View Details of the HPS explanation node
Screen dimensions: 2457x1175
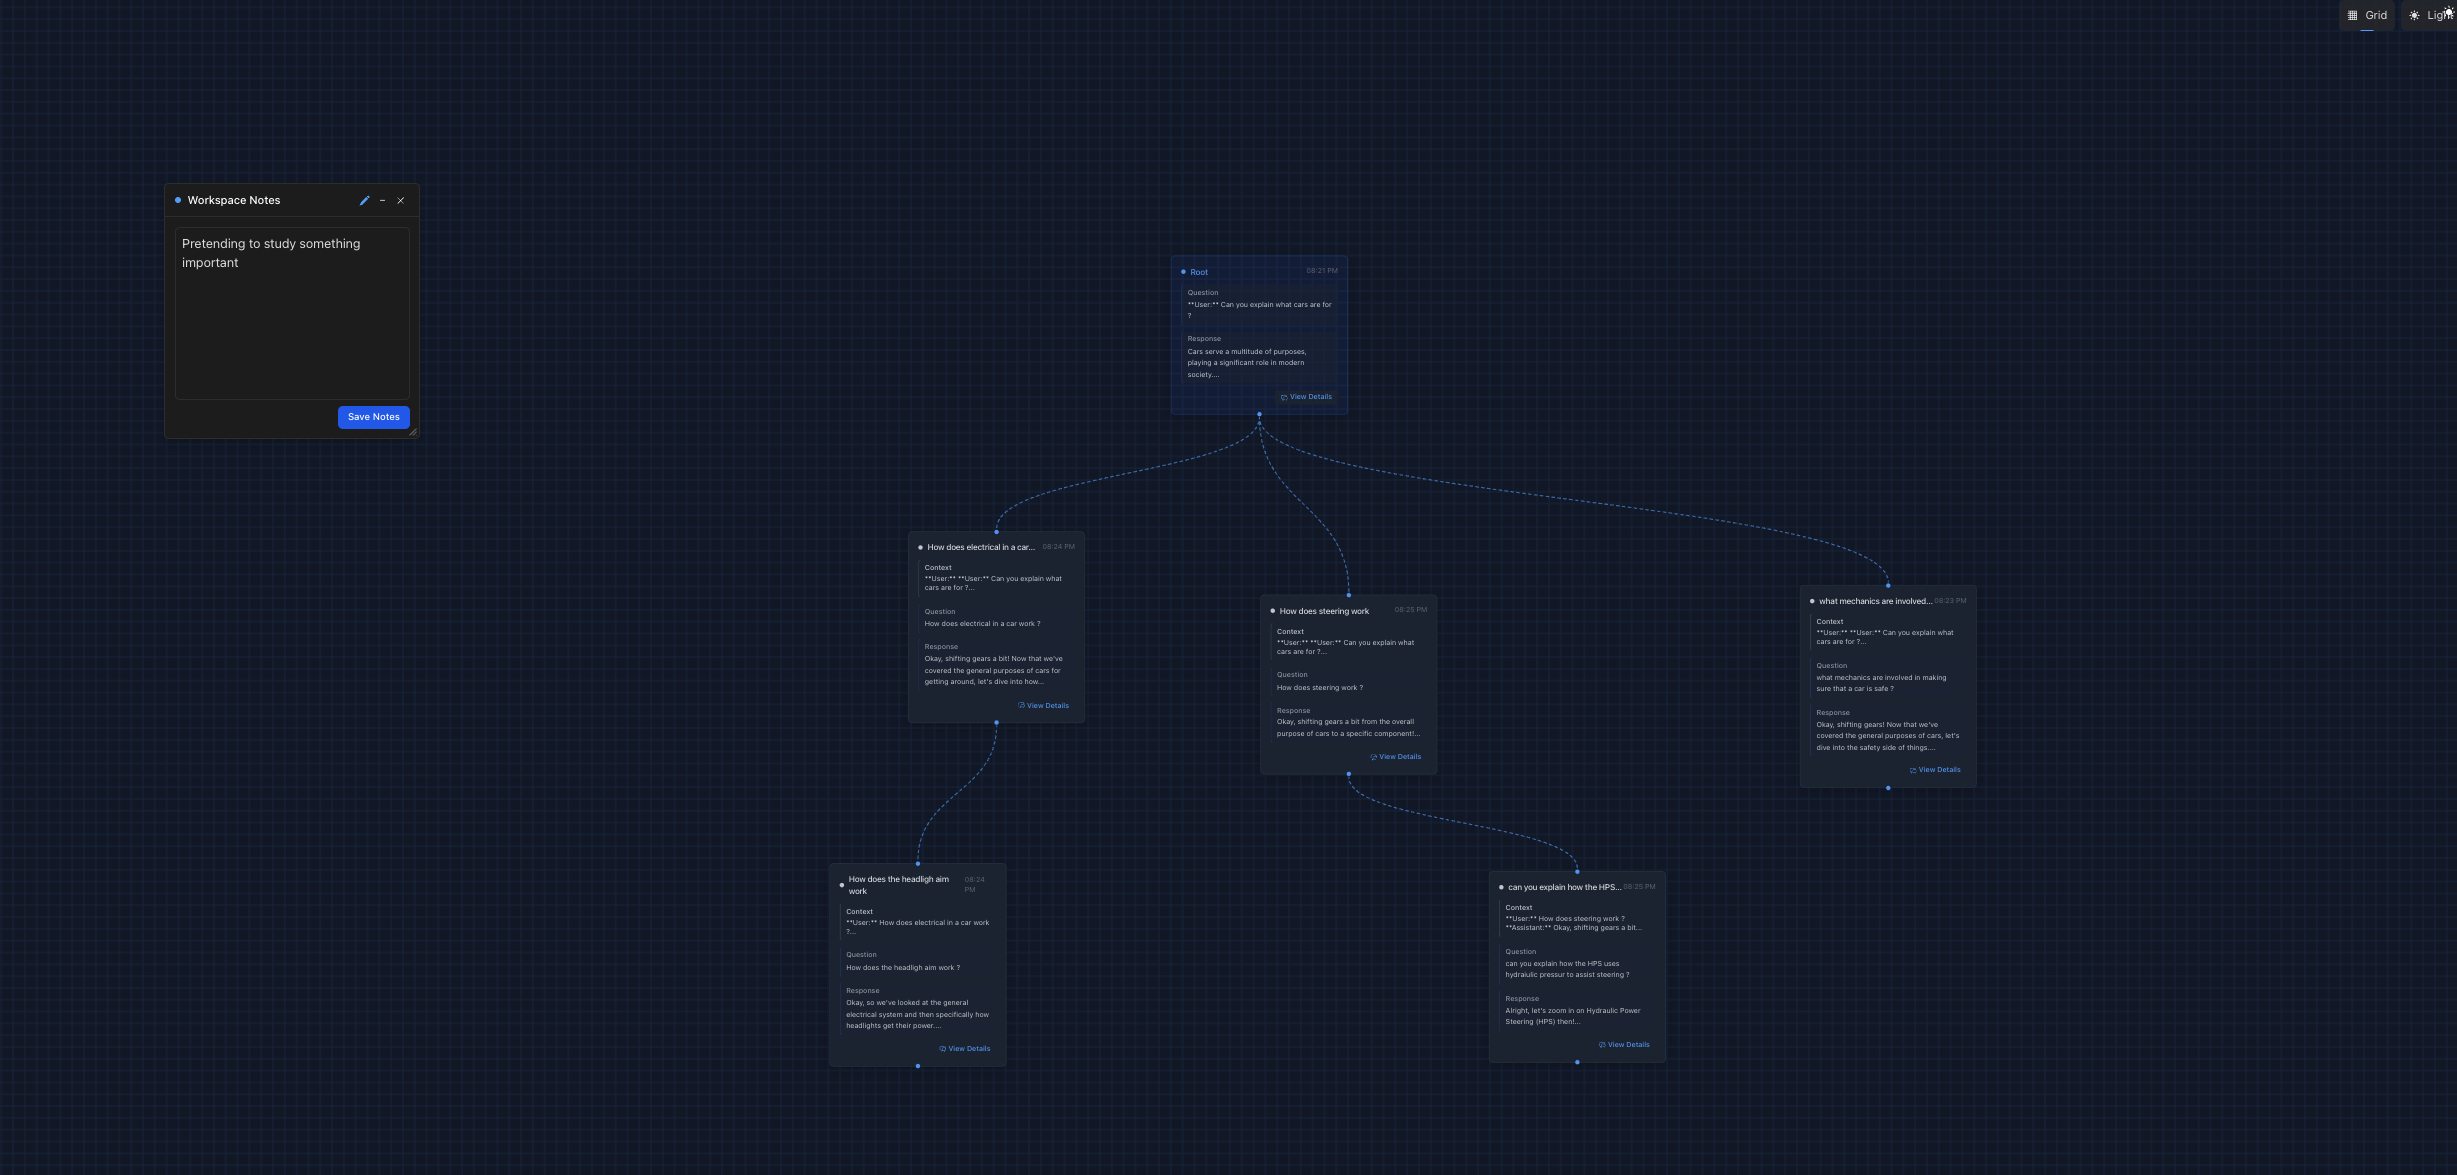coord(1624,1045)
